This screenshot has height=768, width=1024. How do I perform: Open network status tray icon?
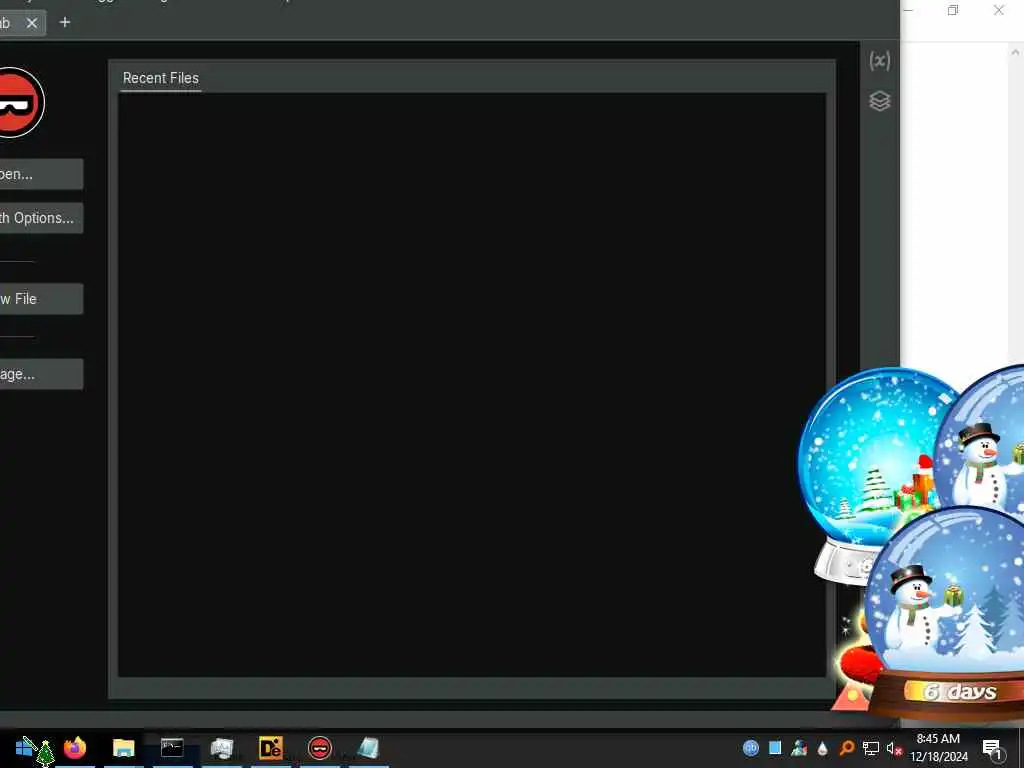[x=871, y=748]
